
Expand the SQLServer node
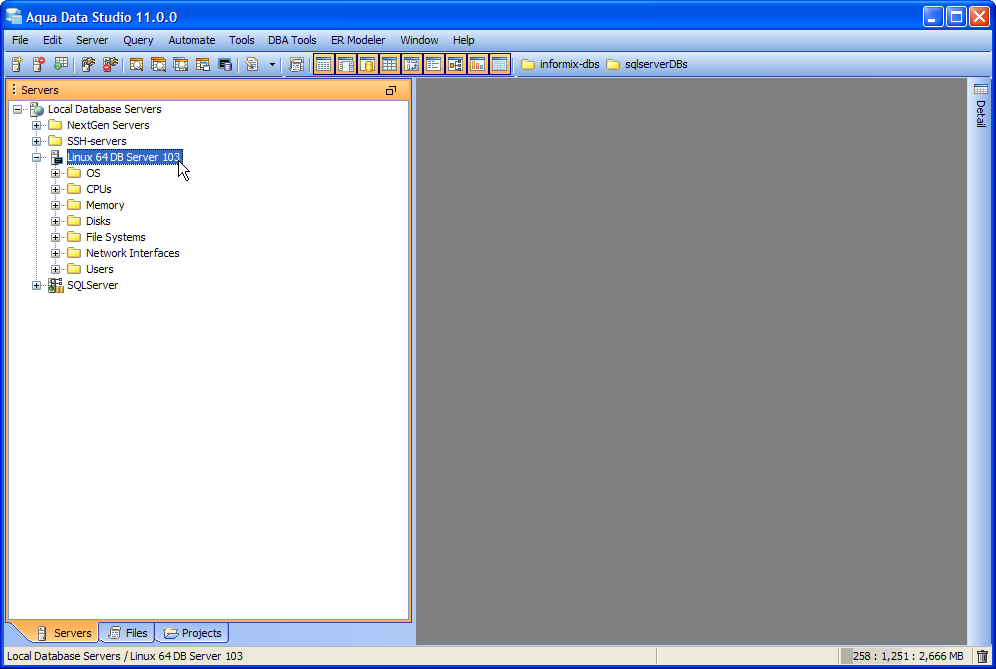(x=36, y=285)
